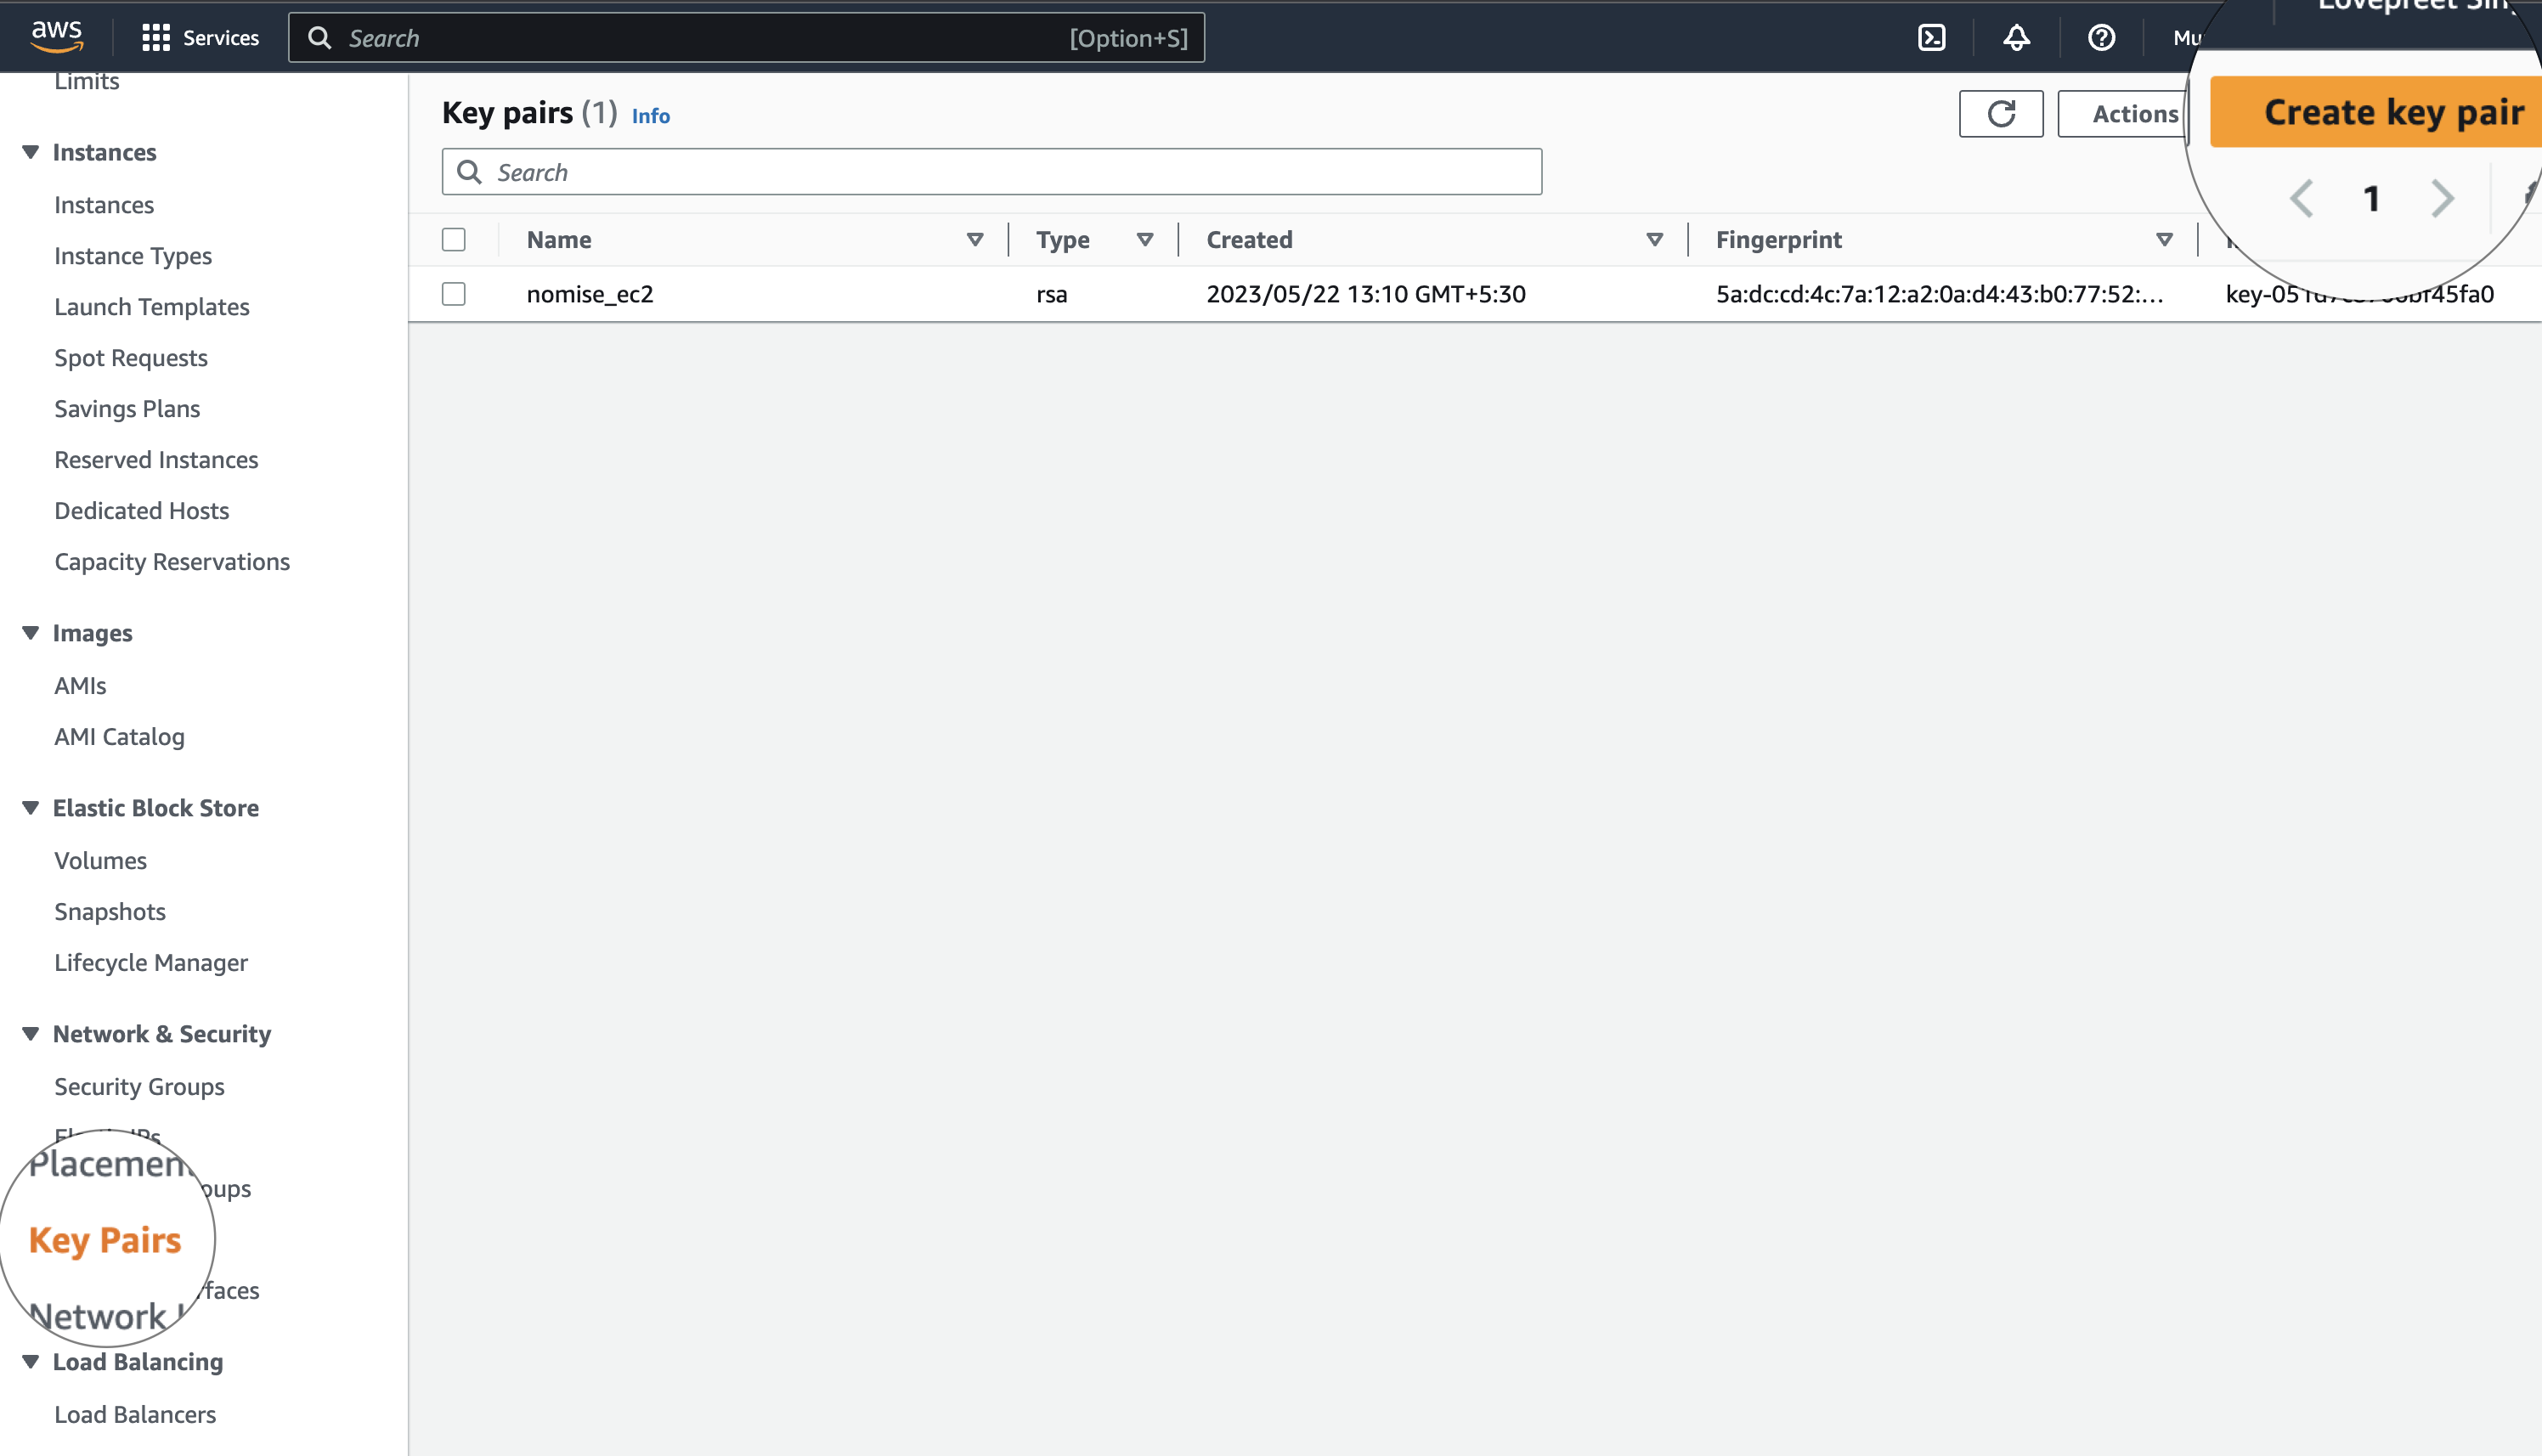
Task: Open the help menu icon
Action: pyautogui.click(x=2101, y=37)
